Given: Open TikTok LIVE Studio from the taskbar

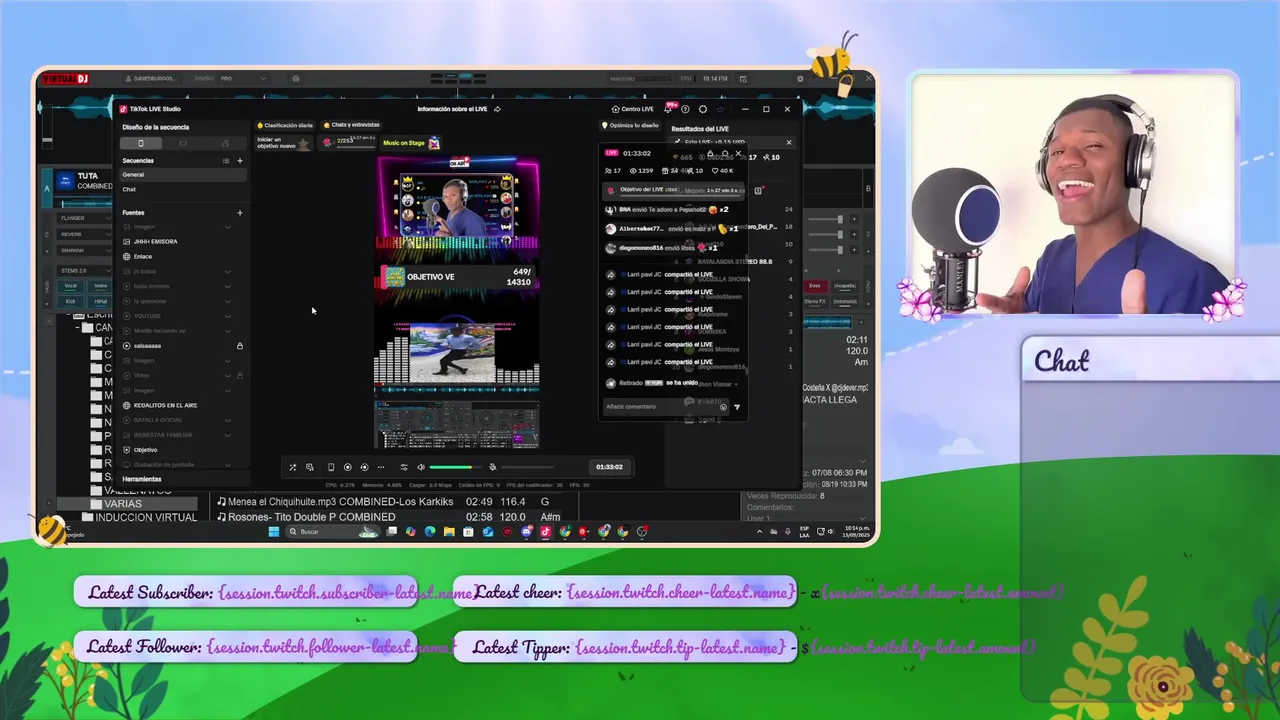Looking at the screenshot, I should click(x=545, y=532).
